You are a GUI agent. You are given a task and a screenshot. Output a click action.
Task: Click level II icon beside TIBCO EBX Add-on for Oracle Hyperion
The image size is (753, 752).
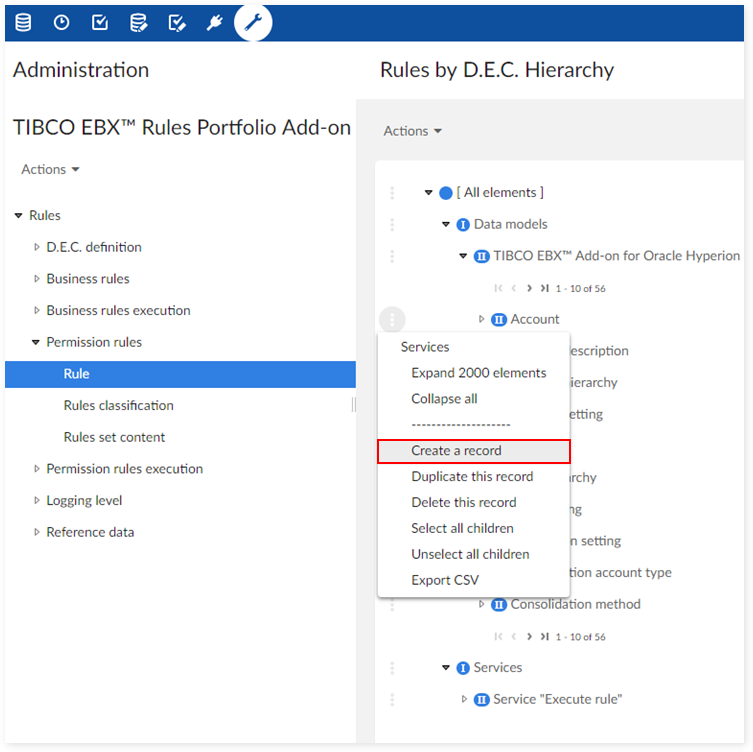(482, 256)
